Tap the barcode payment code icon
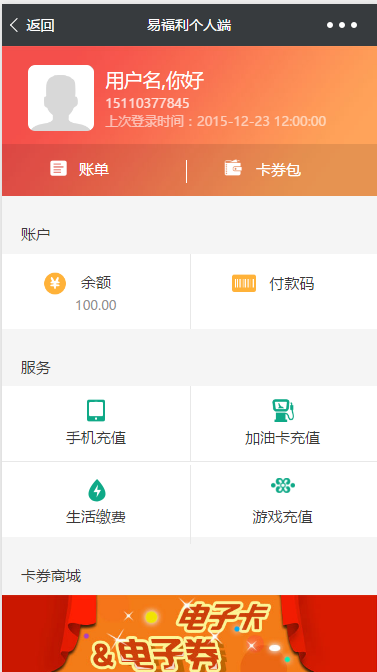This screenshot has width=377, height=672. point(244,283)
